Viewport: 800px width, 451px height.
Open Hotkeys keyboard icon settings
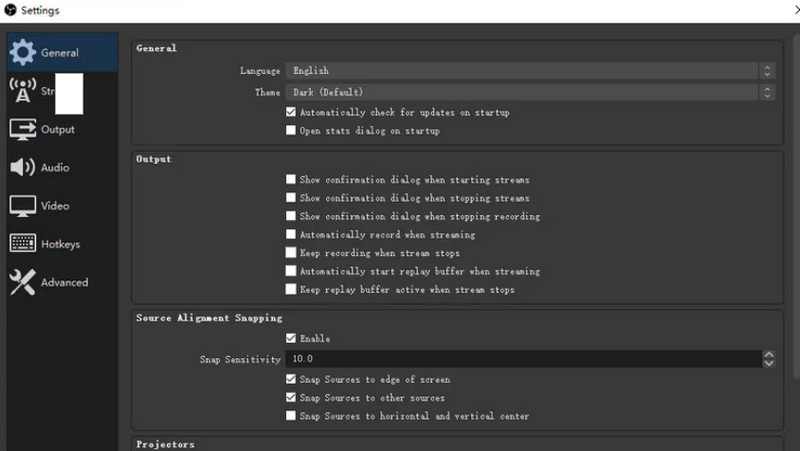[23, 244]
